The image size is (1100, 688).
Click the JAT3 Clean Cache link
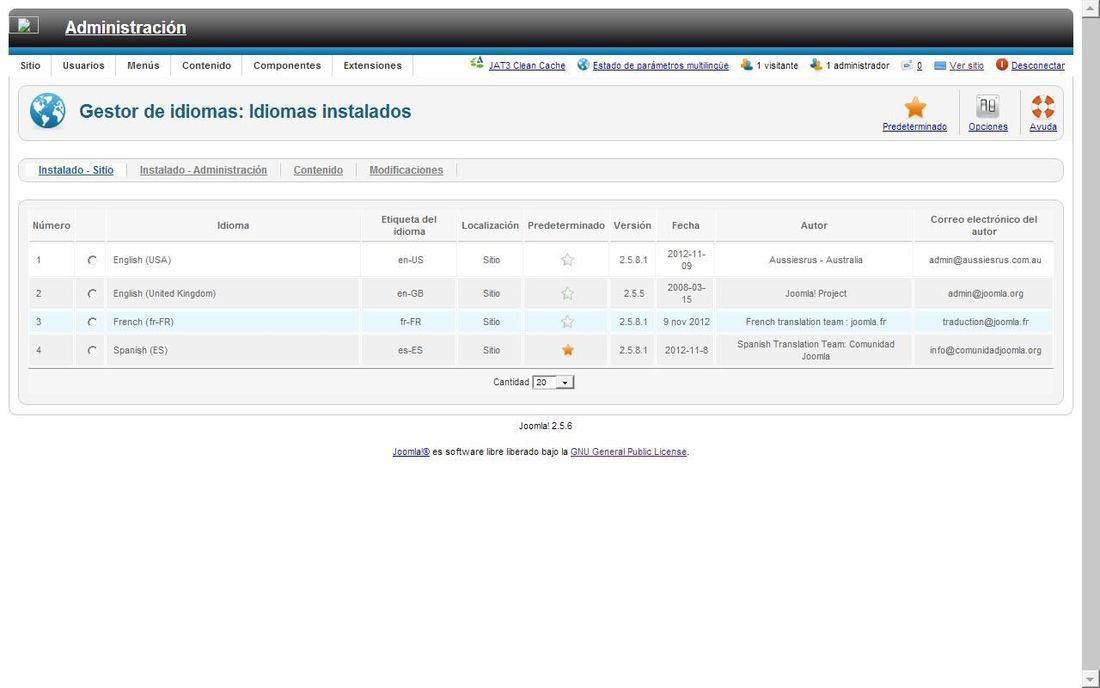click(x=527, y=65)
